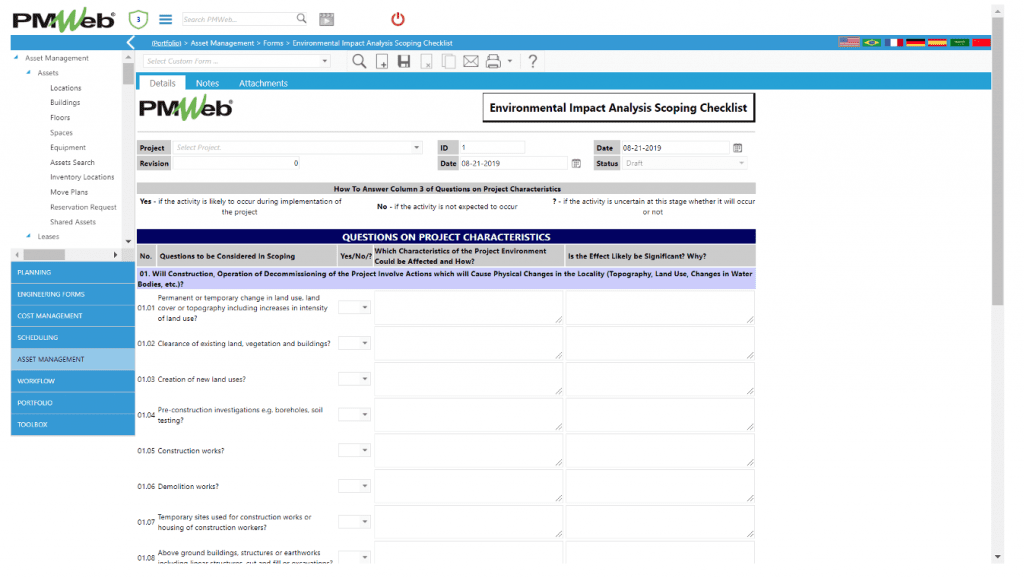
Task: Open the TOOLBOX module menu
Action: click(72, 425)
